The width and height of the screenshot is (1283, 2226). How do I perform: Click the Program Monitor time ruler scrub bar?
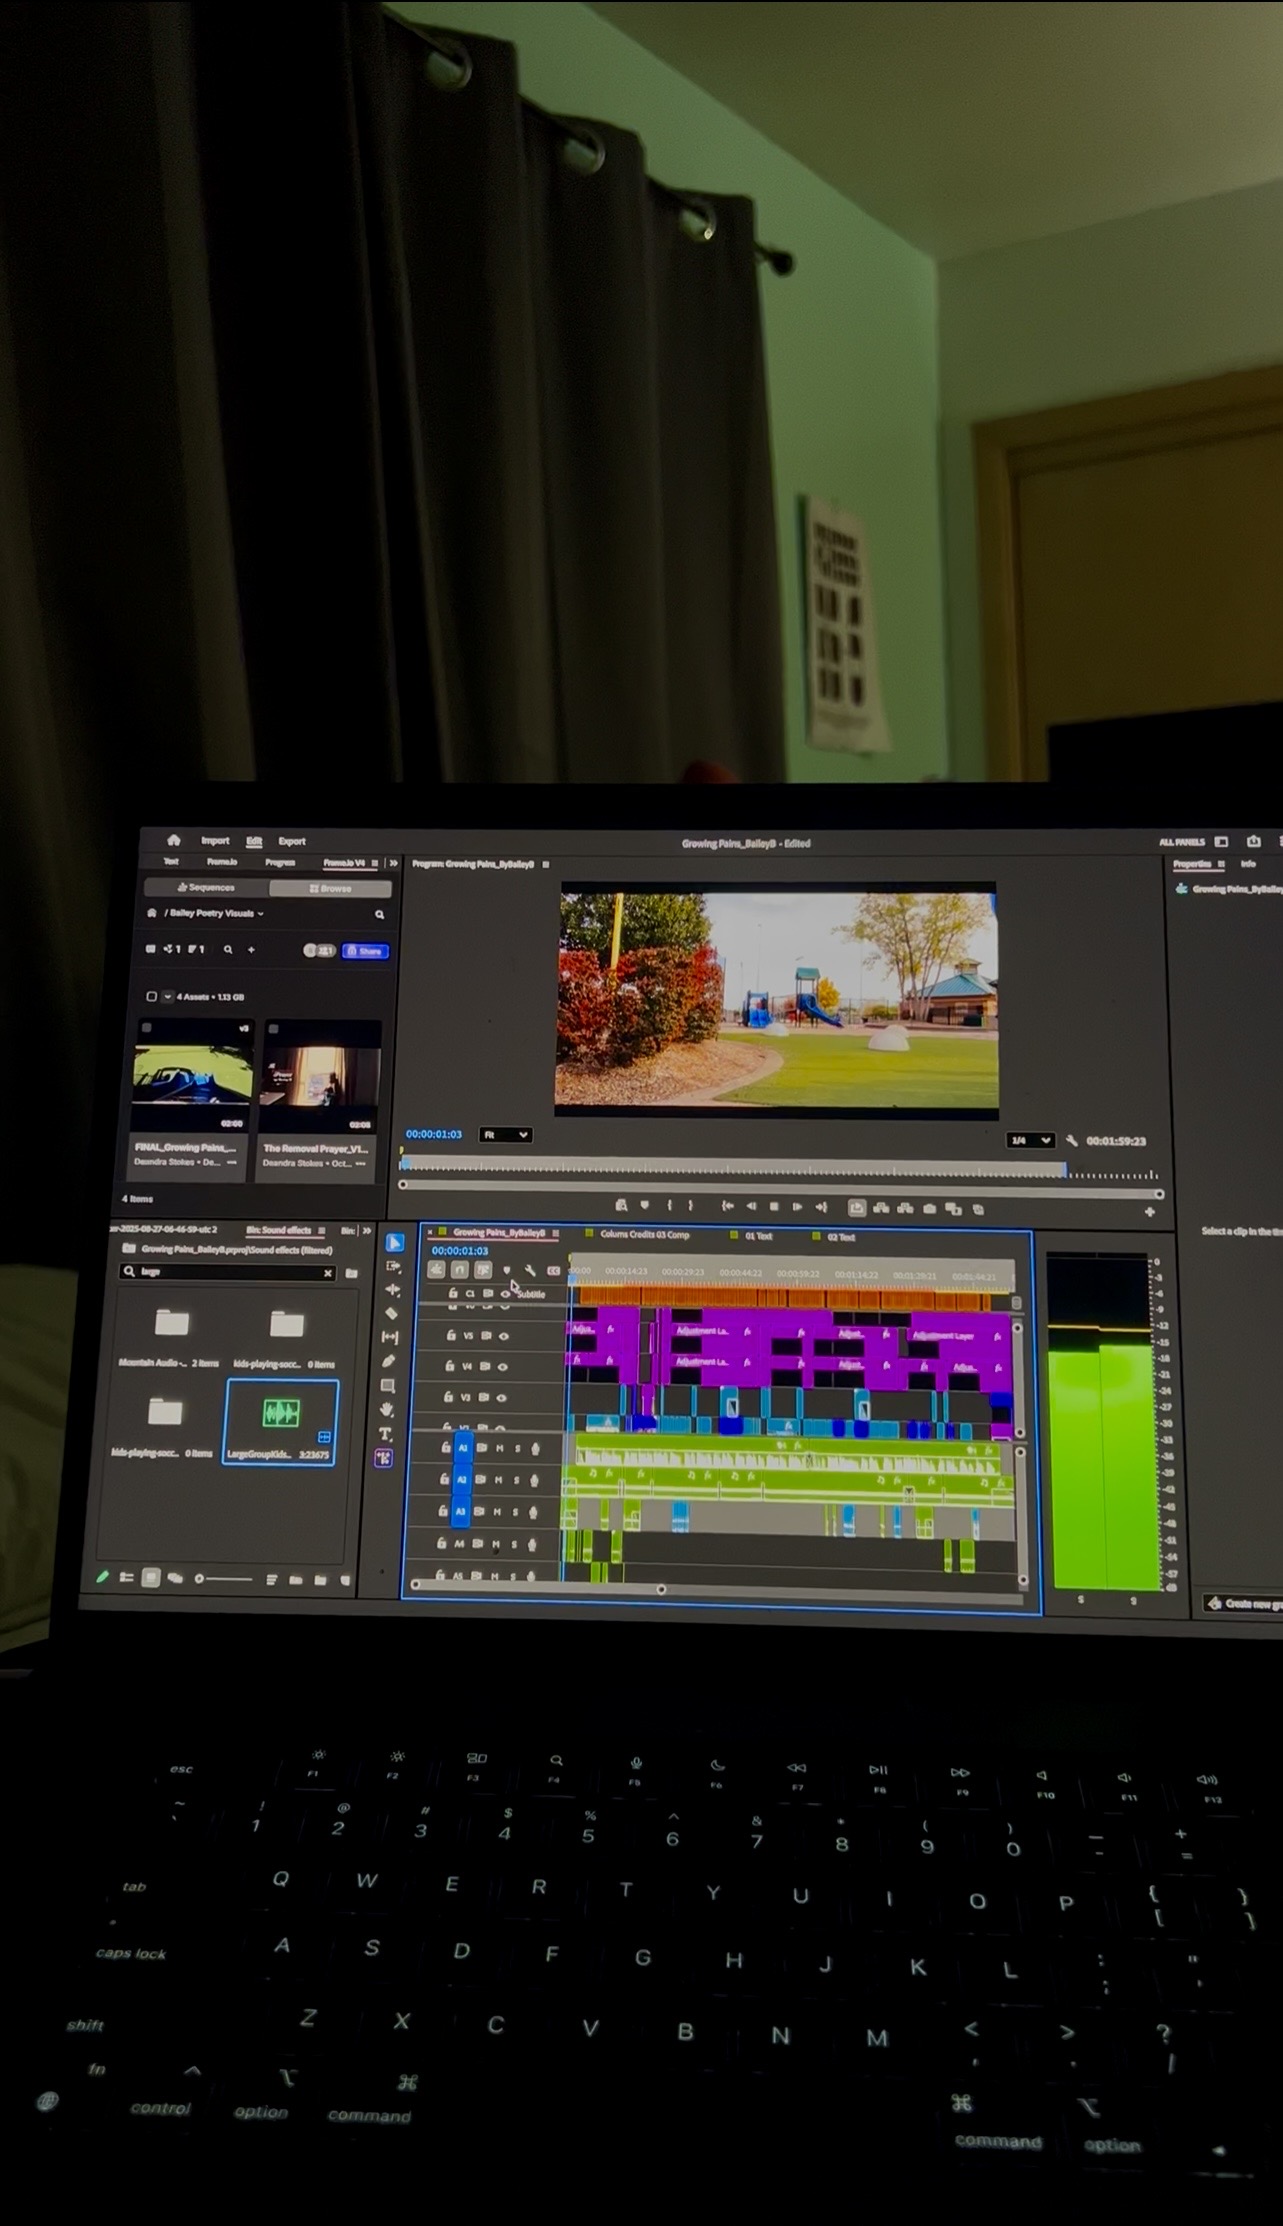pos(779,1166)
